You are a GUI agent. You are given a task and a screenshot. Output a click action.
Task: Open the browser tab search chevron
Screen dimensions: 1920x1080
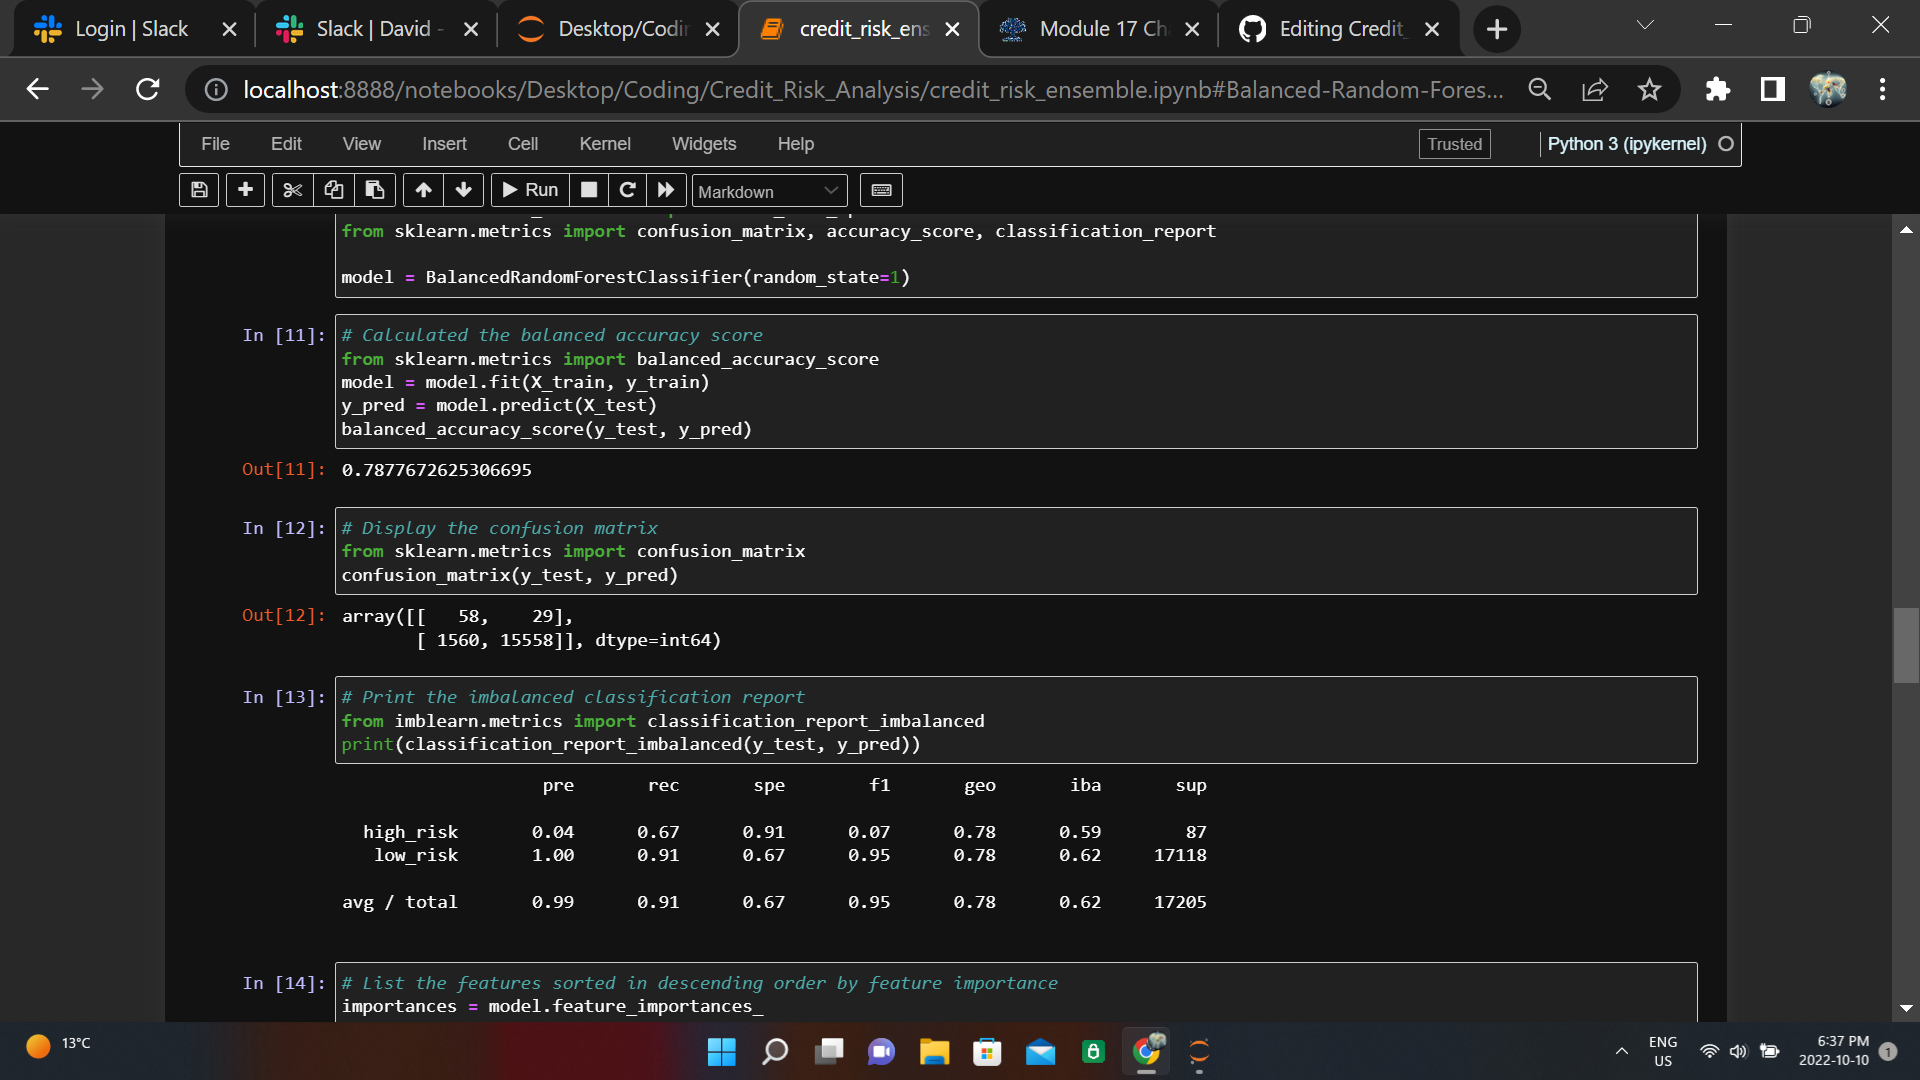pos(1644,25)
